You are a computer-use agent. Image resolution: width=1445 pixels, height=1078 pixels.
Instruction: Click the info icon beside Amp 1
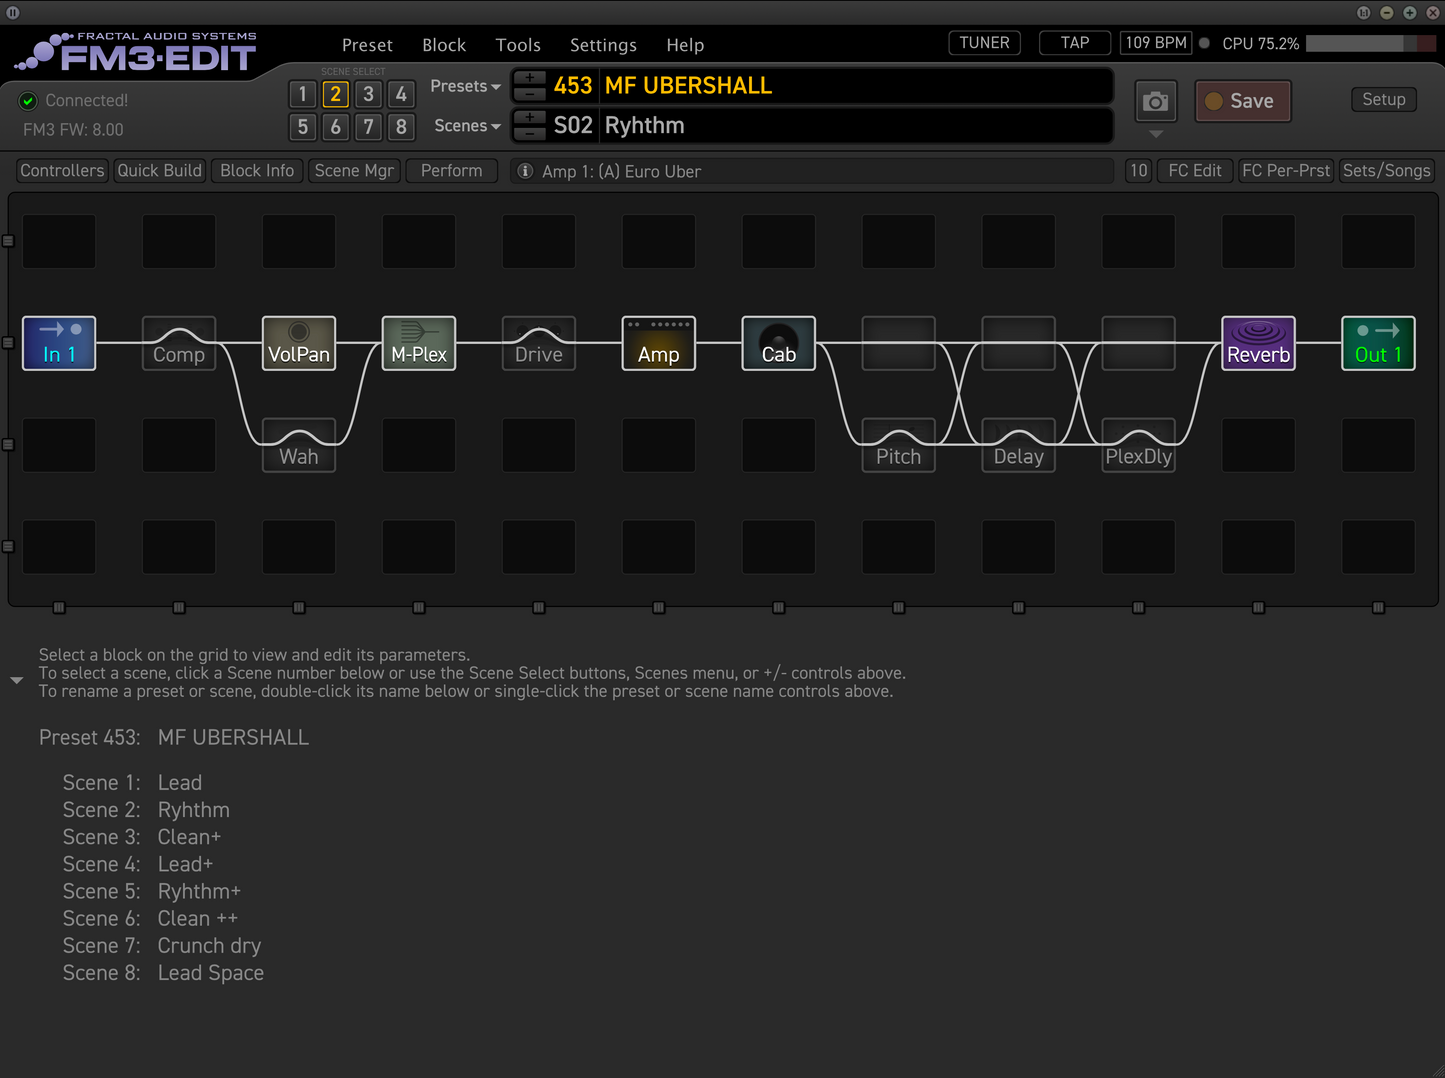525,171
